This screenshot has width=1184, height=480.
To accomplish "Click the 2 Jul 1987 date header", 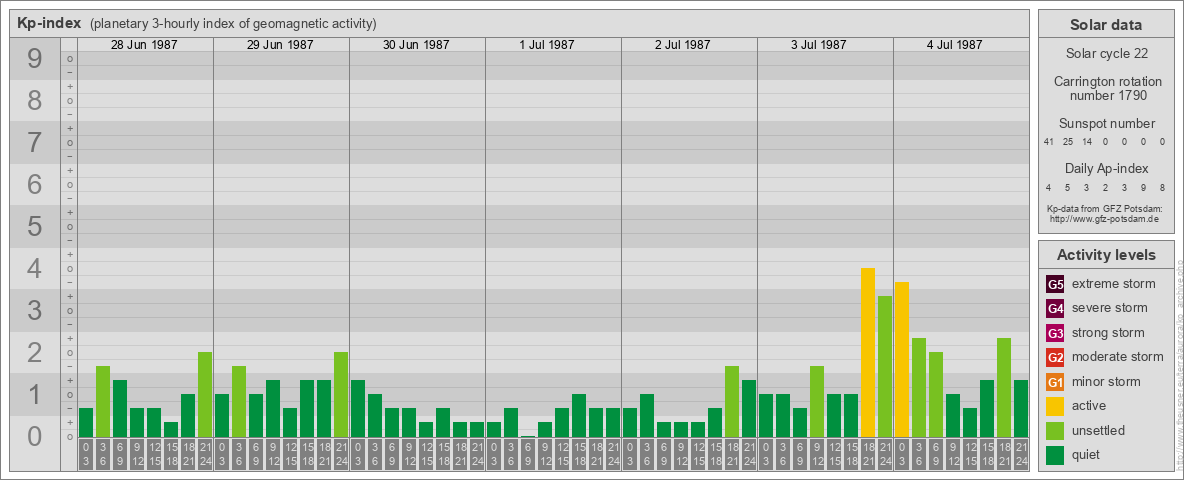I will pyautogui.click(x=683, y=45).
